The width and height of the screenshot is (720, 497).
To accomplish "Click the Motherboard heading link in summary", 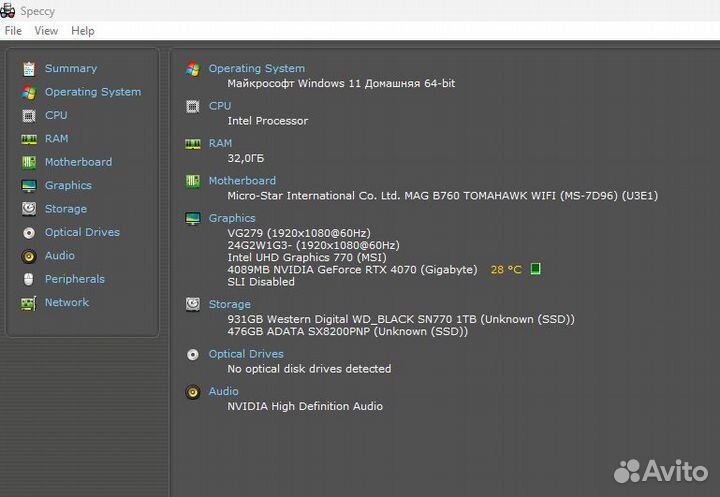I will [242, 181].
